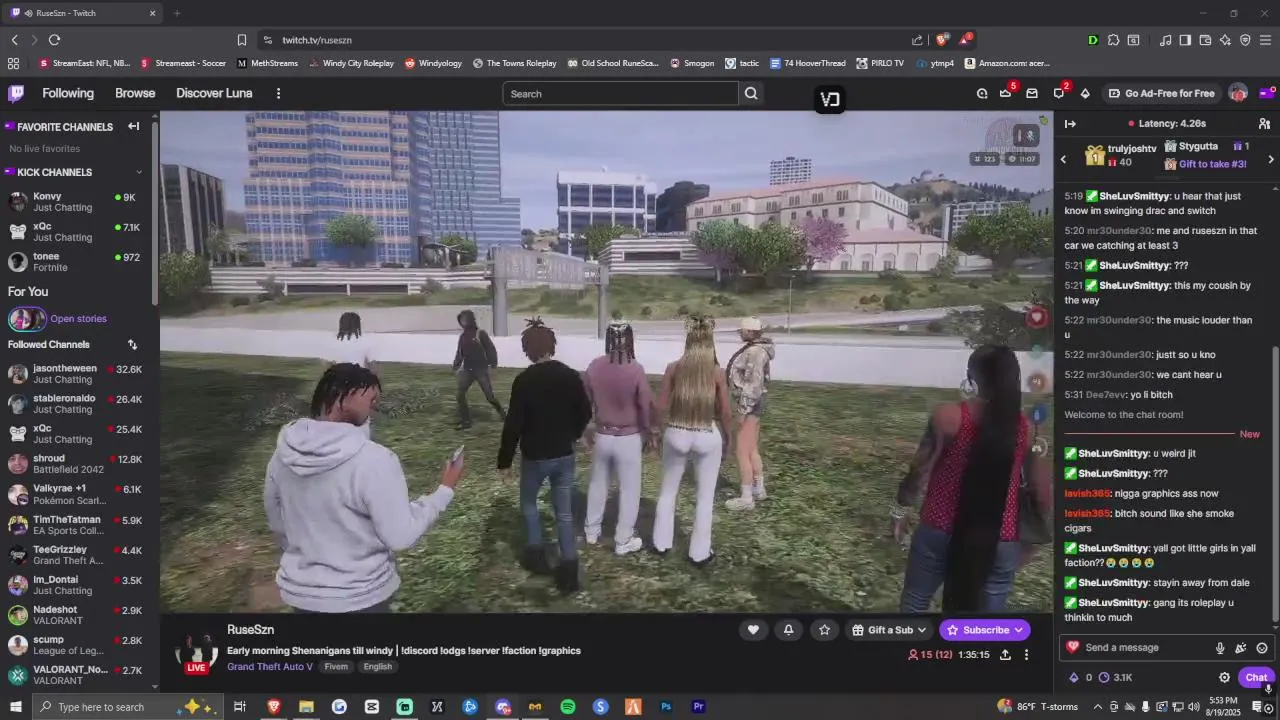Show next gift leaderboard entry
1280x720 pixels.
1271,159
